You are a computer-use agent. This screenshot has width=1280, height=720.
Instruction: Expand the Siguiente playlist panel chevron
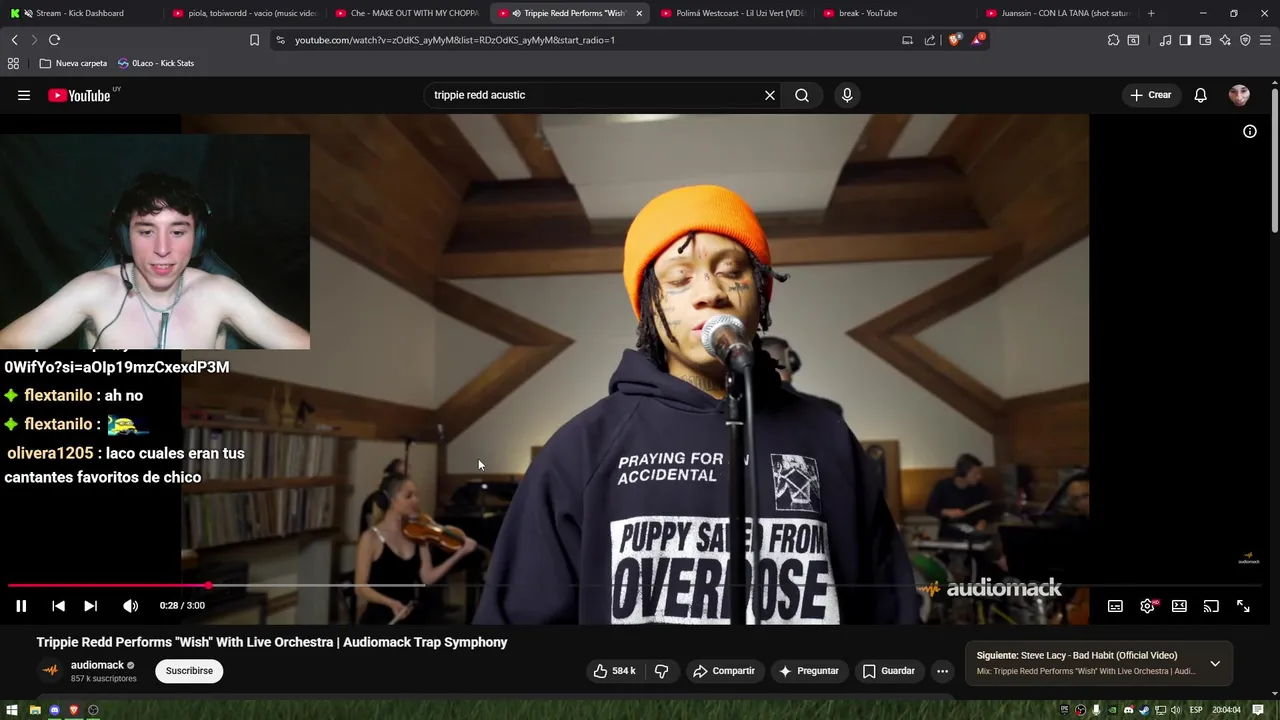pyautogui.click(x=1215, y=663)
